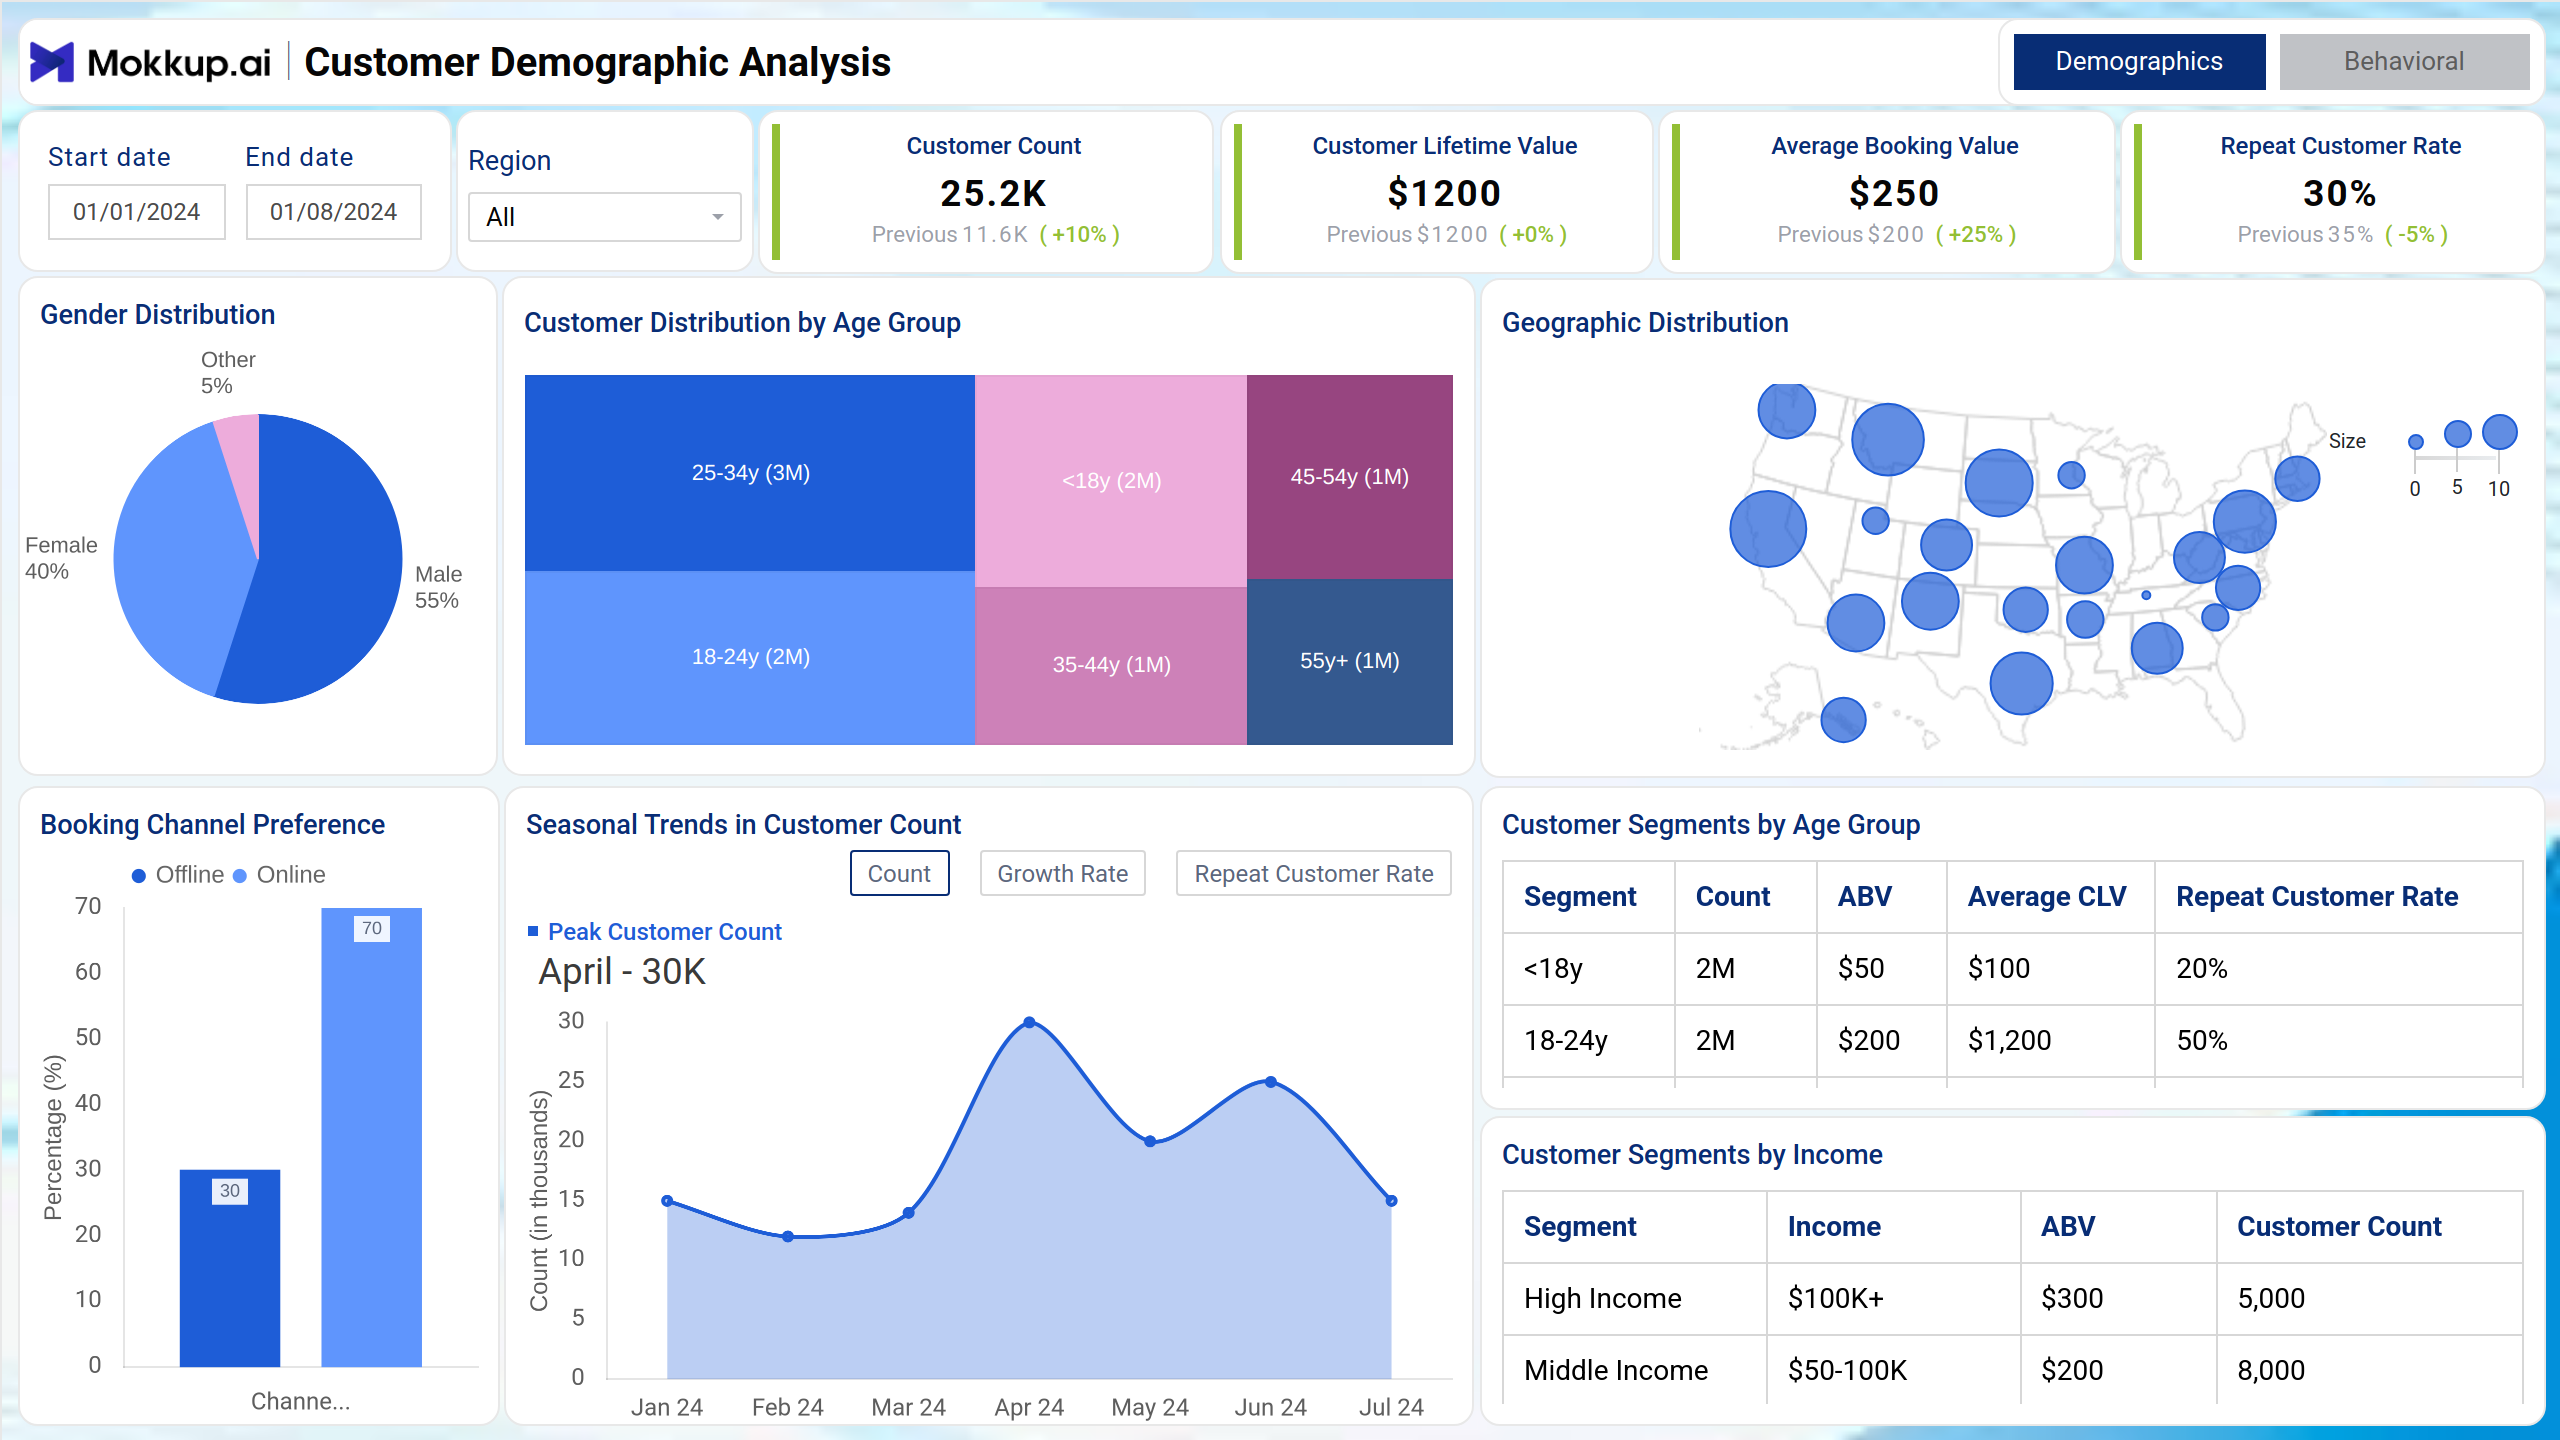Click the Online legend dot
Image resolution: width=2560 pixels, height=1440 pixels.
[x=240, y=876]
